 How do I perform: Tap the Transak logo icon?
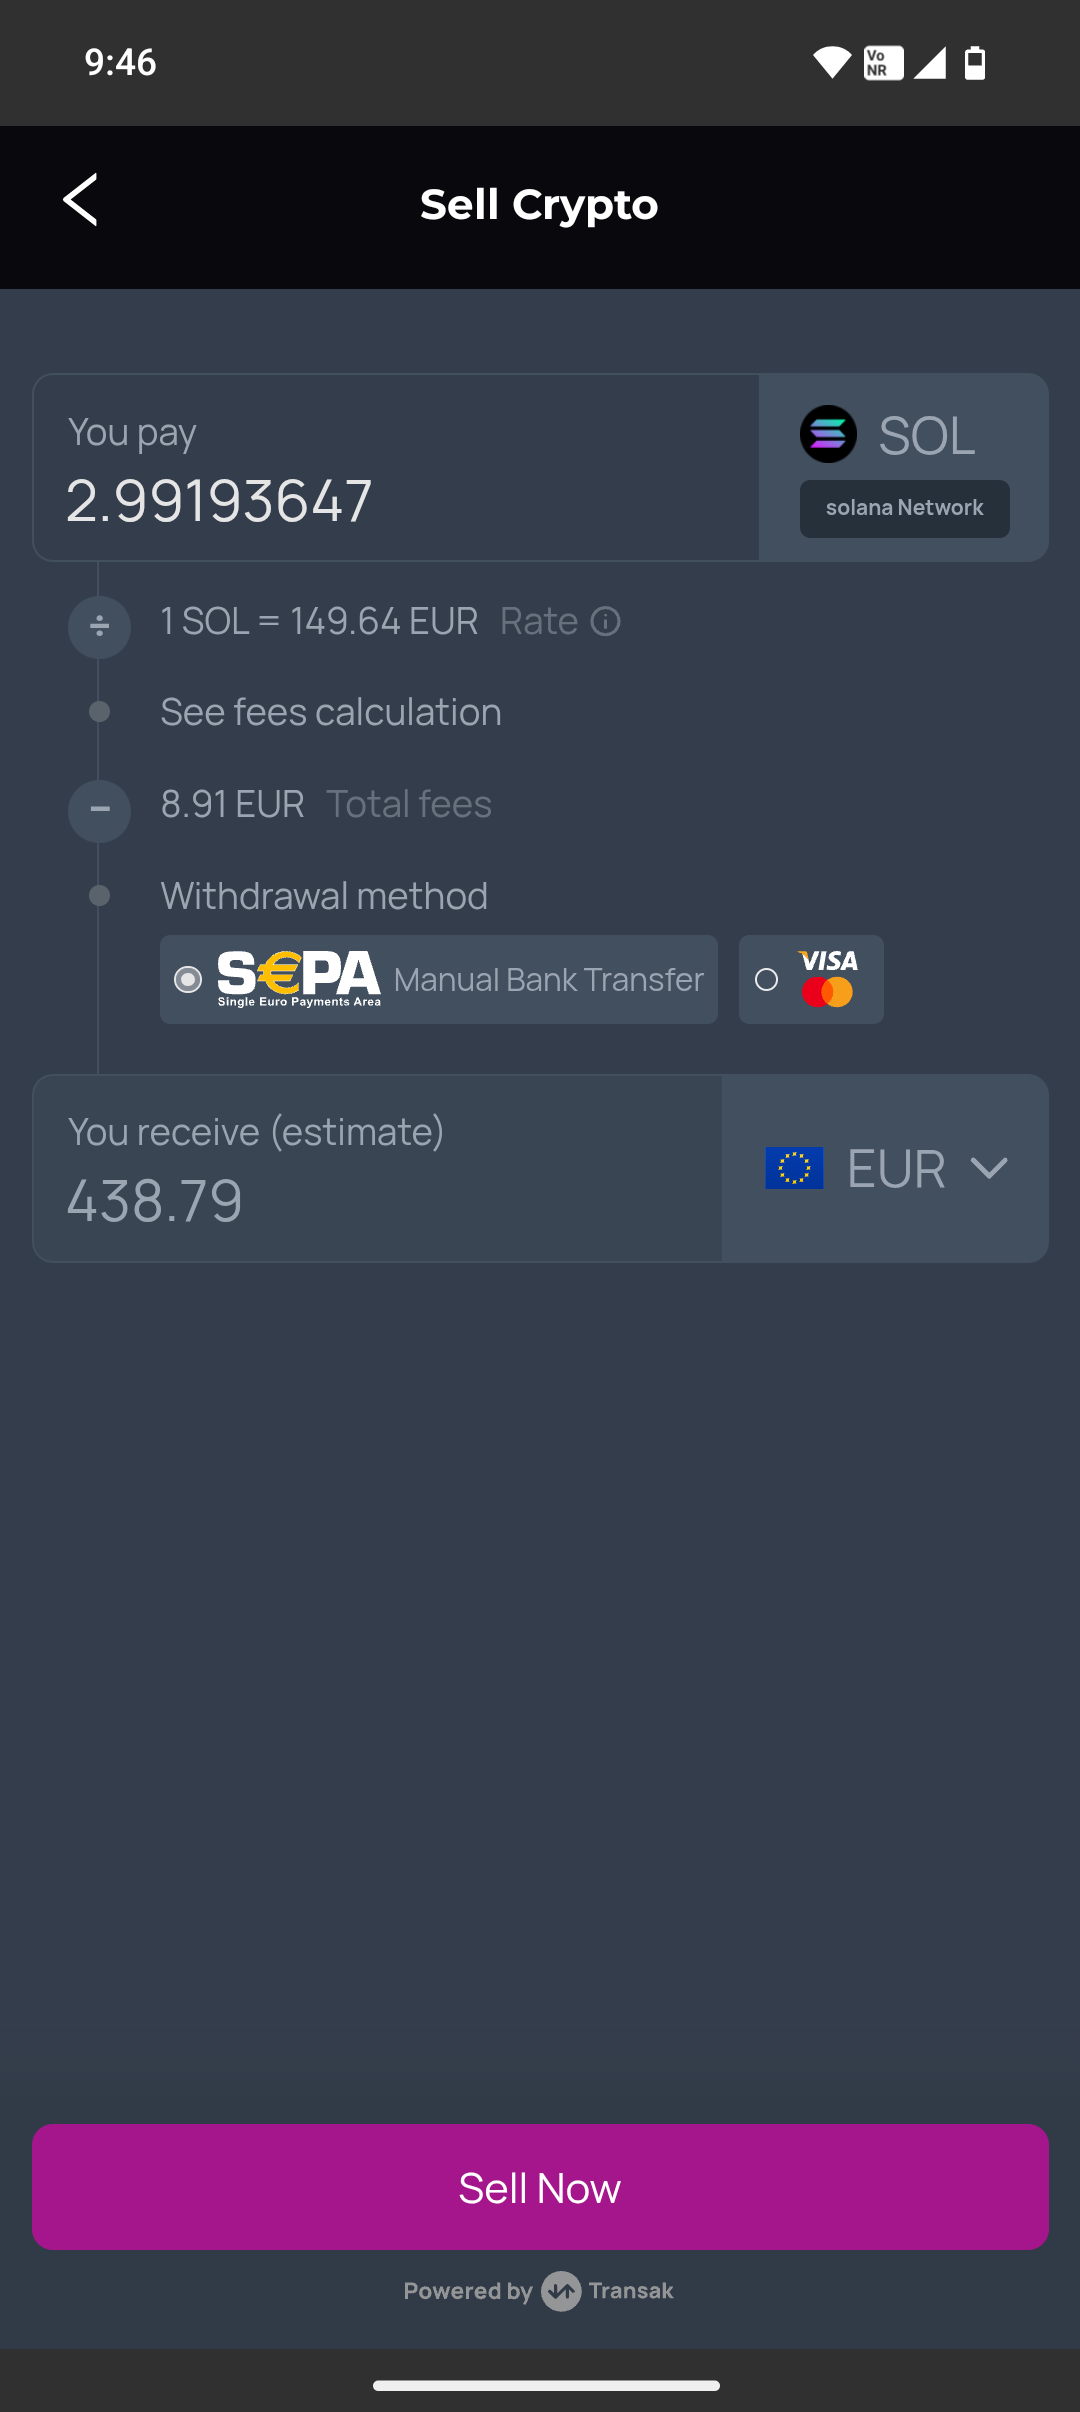click(x=561, y=2291)
